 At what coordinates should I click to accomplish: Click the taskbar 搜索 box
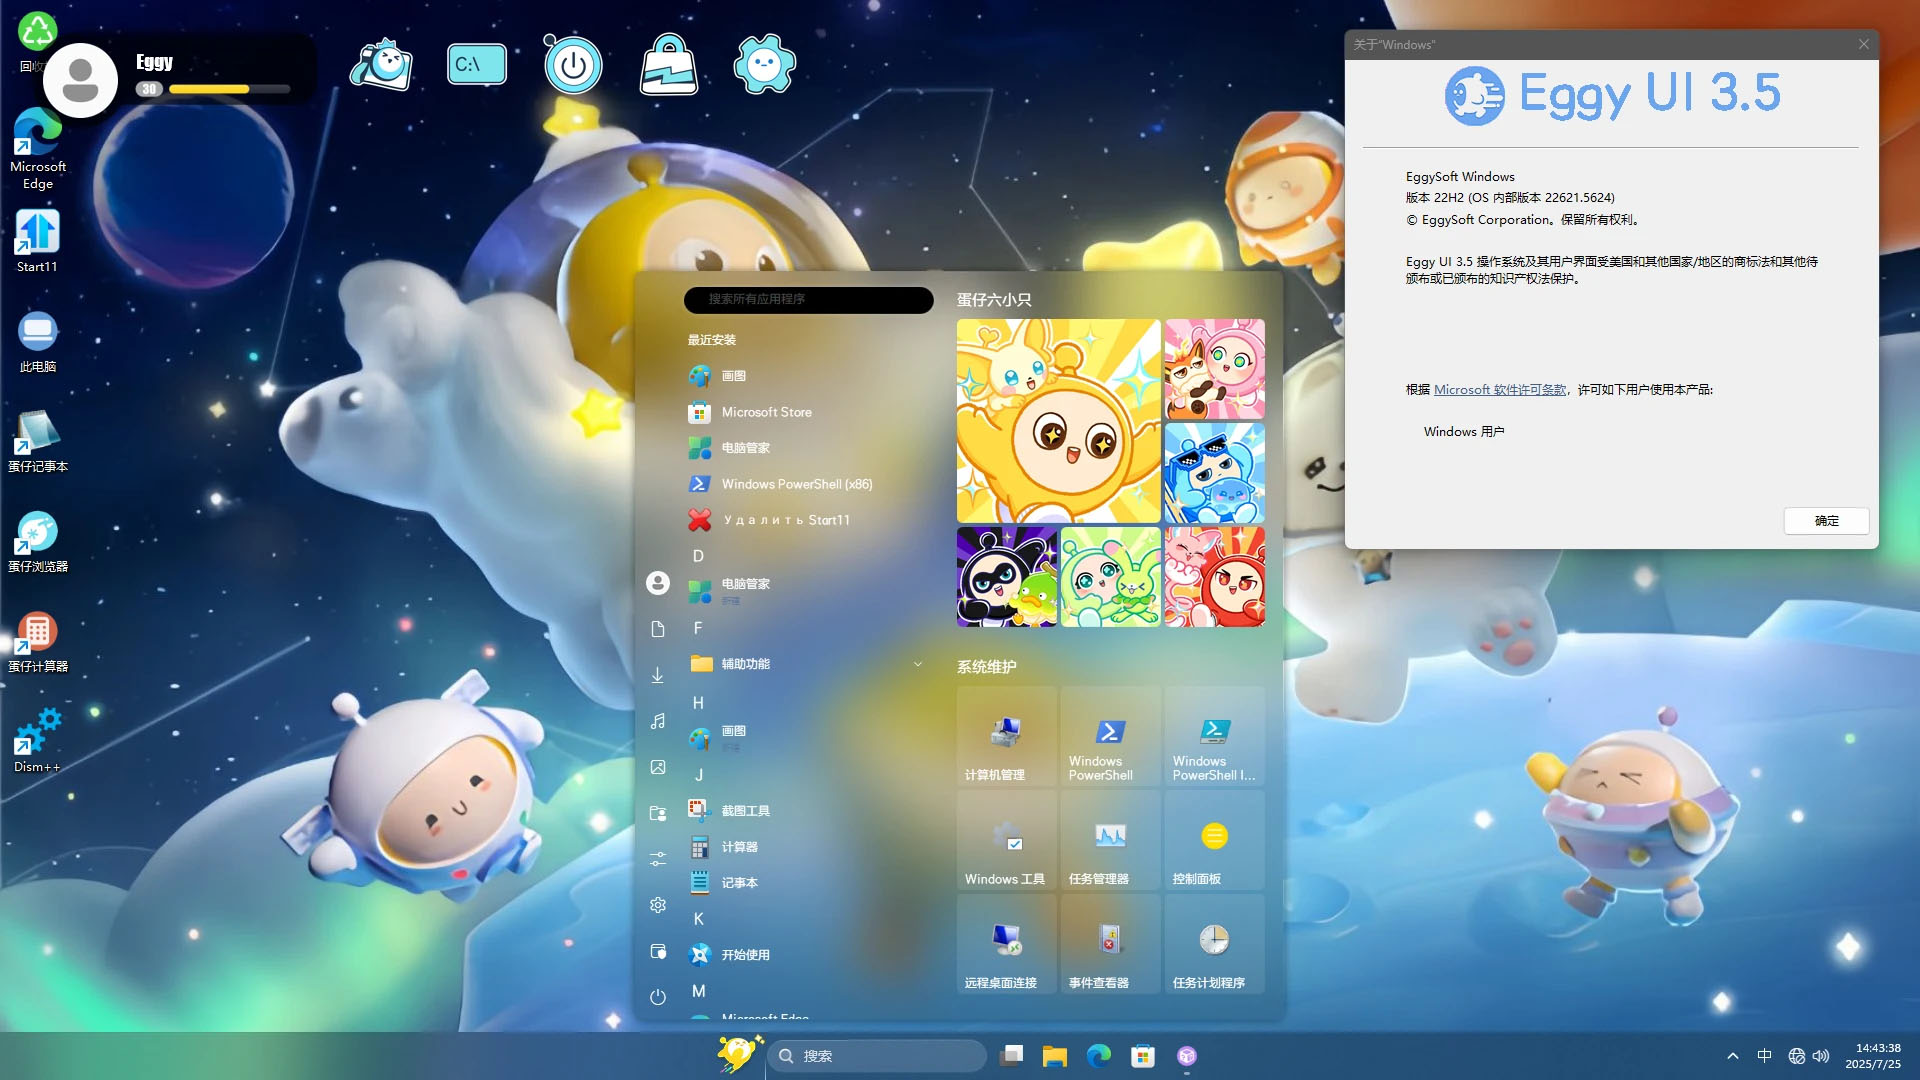(876, 1056)
